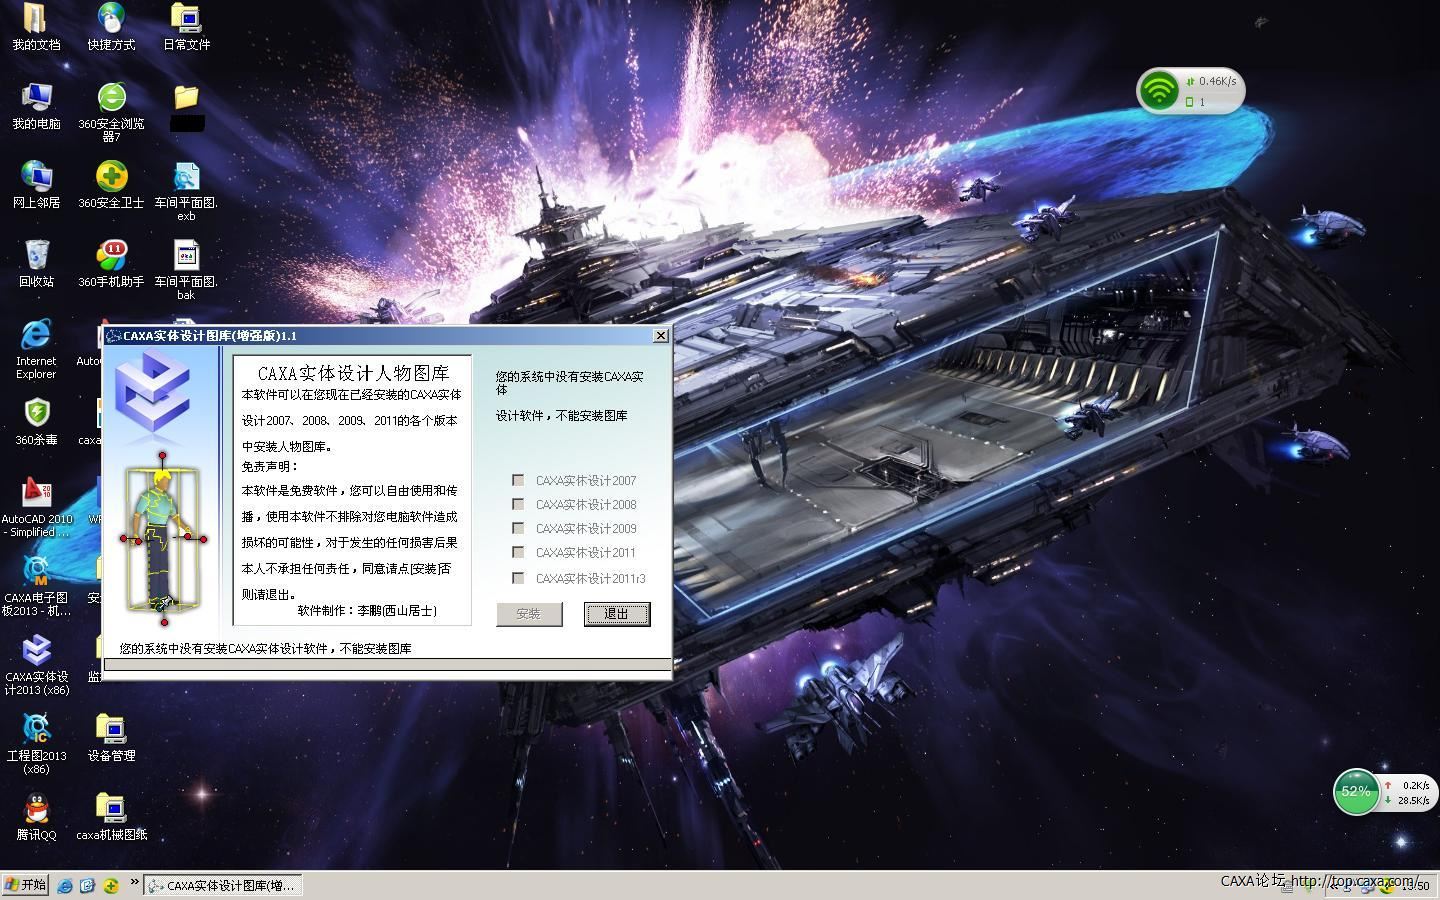1440x900 pixels.
Task: Select the 车间平面图.bak file icon
Action: (186, 270)
